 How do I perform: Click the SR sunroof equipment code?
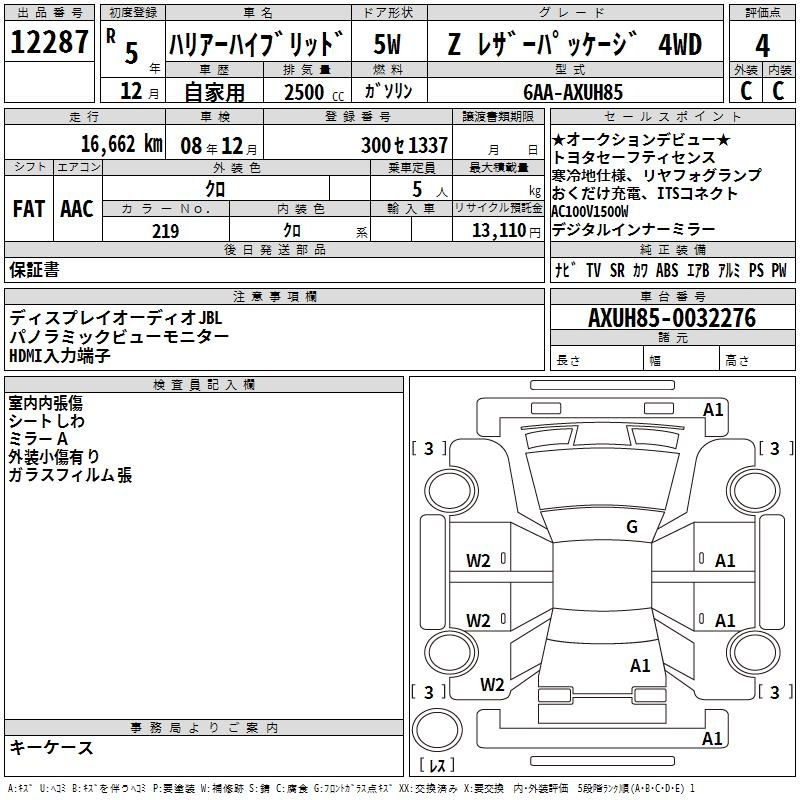[x=616, y=270]
